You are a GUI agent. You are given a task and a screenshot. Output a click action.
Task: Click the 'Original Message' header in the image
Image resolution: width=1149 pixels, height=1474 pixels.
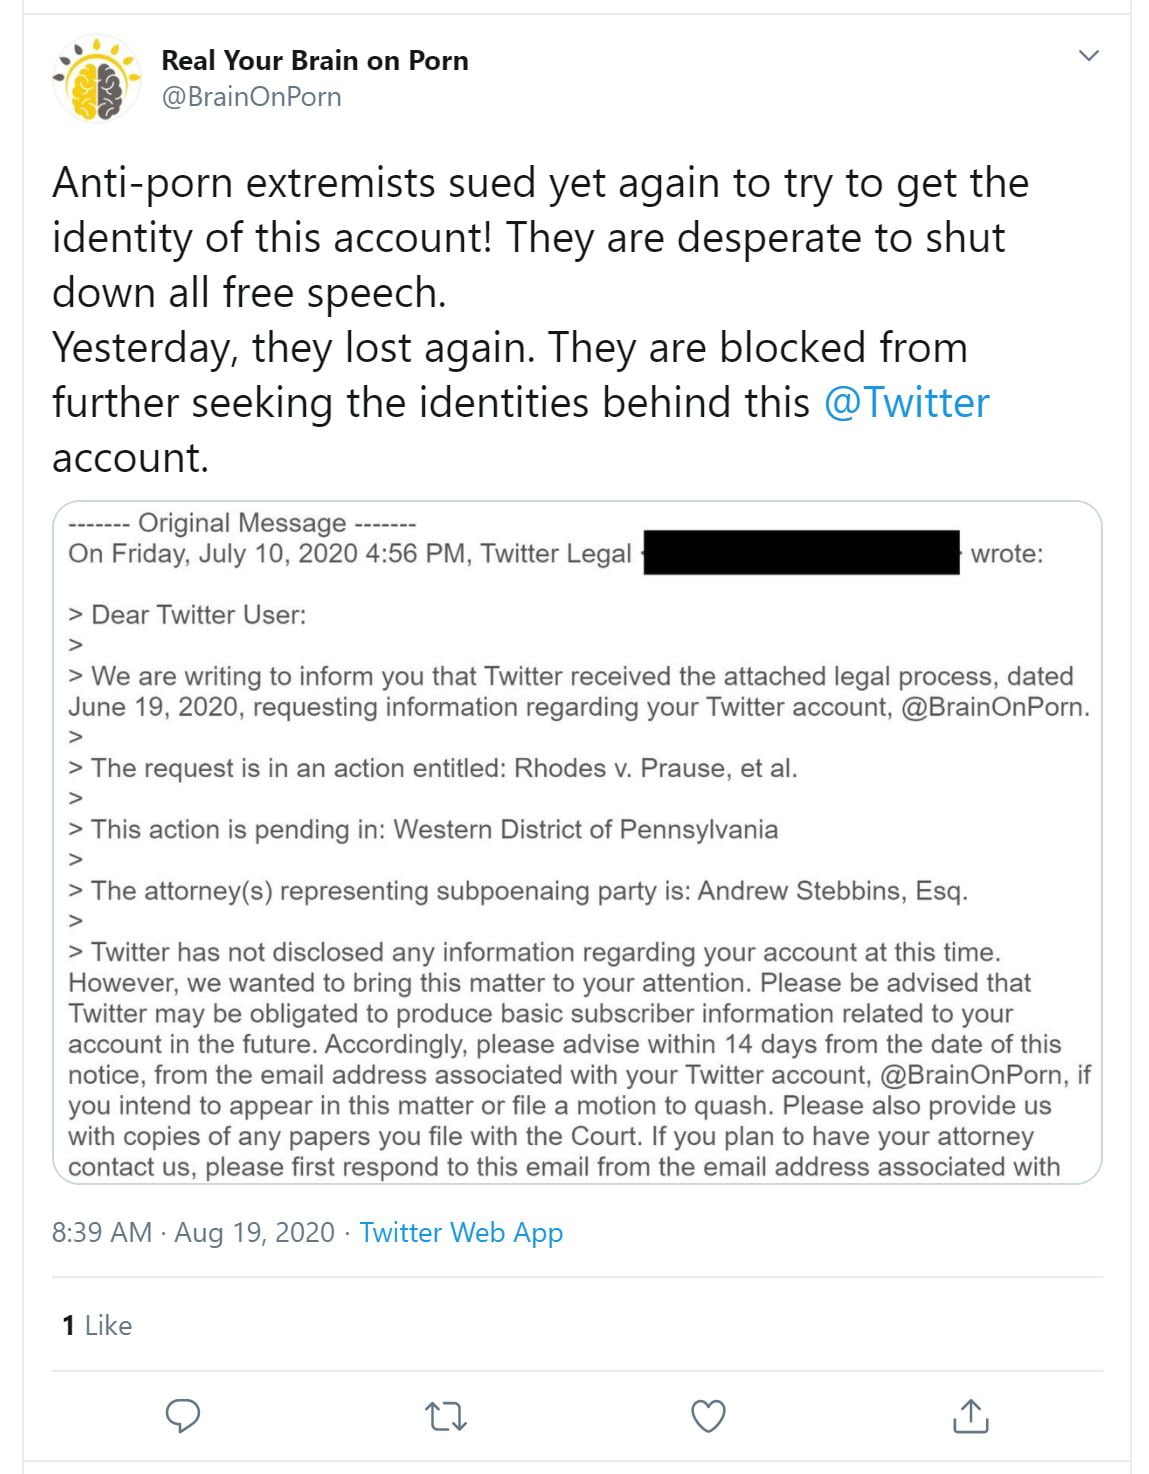(242, 523)
